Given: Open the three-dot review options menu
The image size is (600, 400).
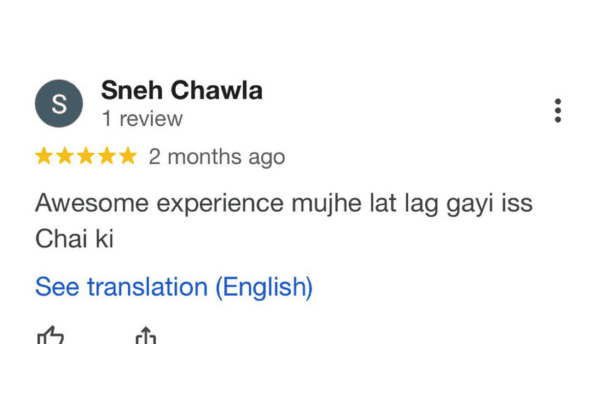Looking at the screenshot, I should coord(557,110).
